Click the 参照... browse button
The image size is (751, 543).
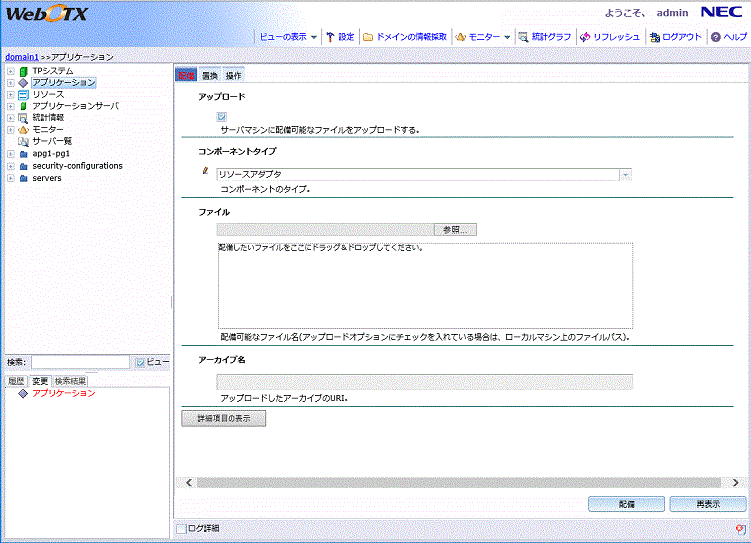(455, 229)
